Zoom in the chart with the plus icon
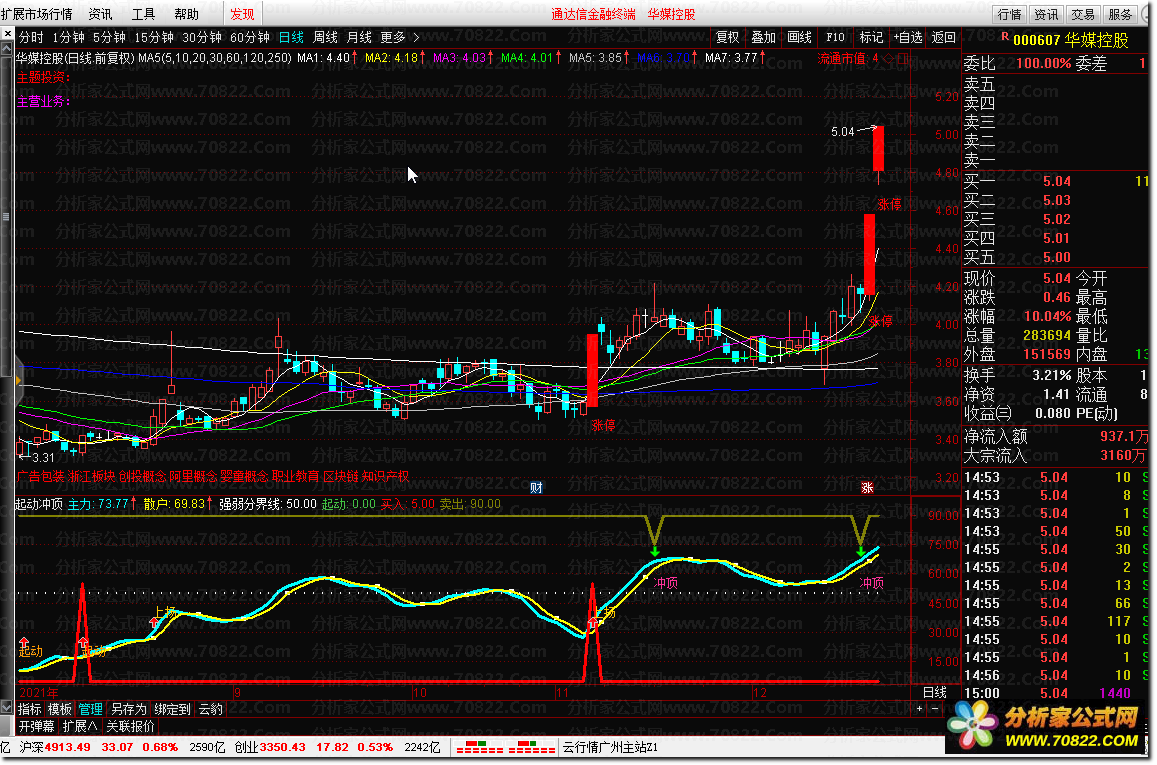 (x=919, y=709)
